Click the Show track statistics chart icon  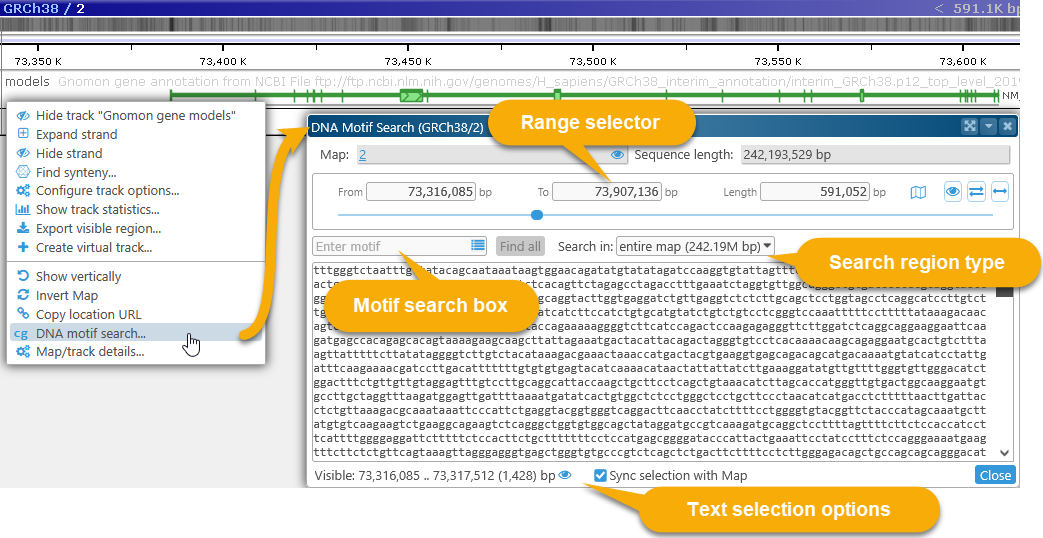tap(23, 210)
